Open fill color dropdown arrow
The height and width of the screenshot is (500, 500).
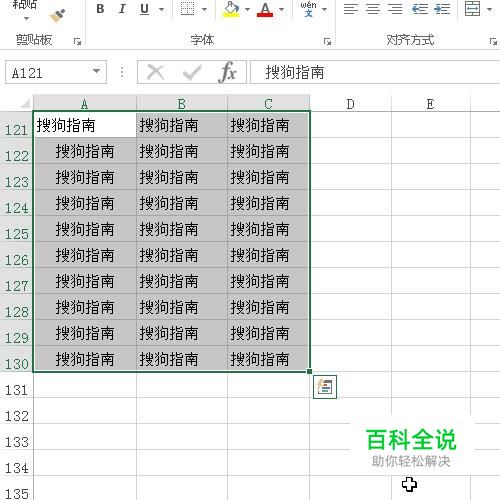point(247,9)
